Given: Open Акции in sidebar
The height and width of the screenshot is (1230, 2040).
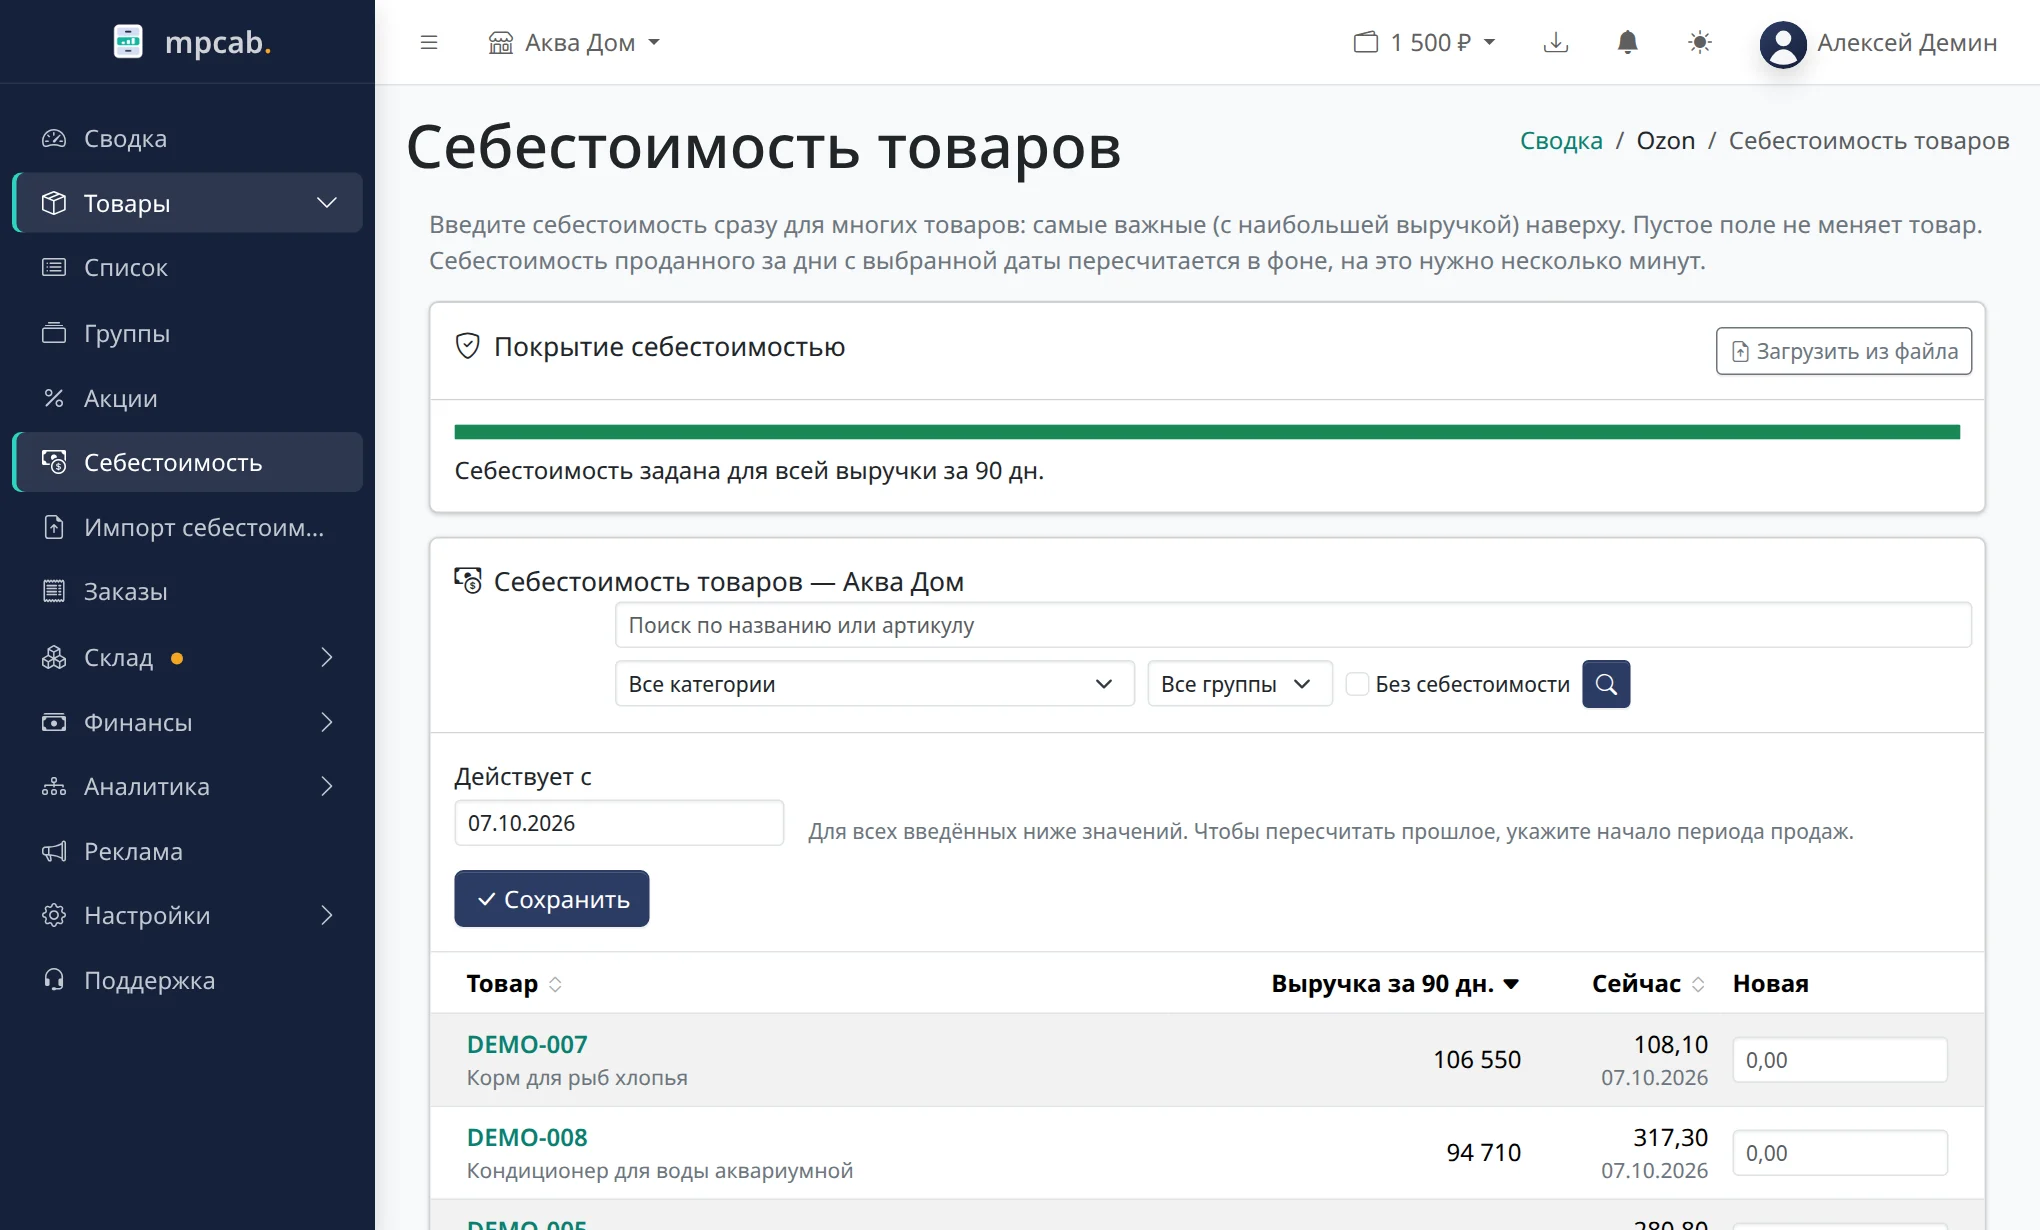Looking at the screenshot, I should 188,398.
